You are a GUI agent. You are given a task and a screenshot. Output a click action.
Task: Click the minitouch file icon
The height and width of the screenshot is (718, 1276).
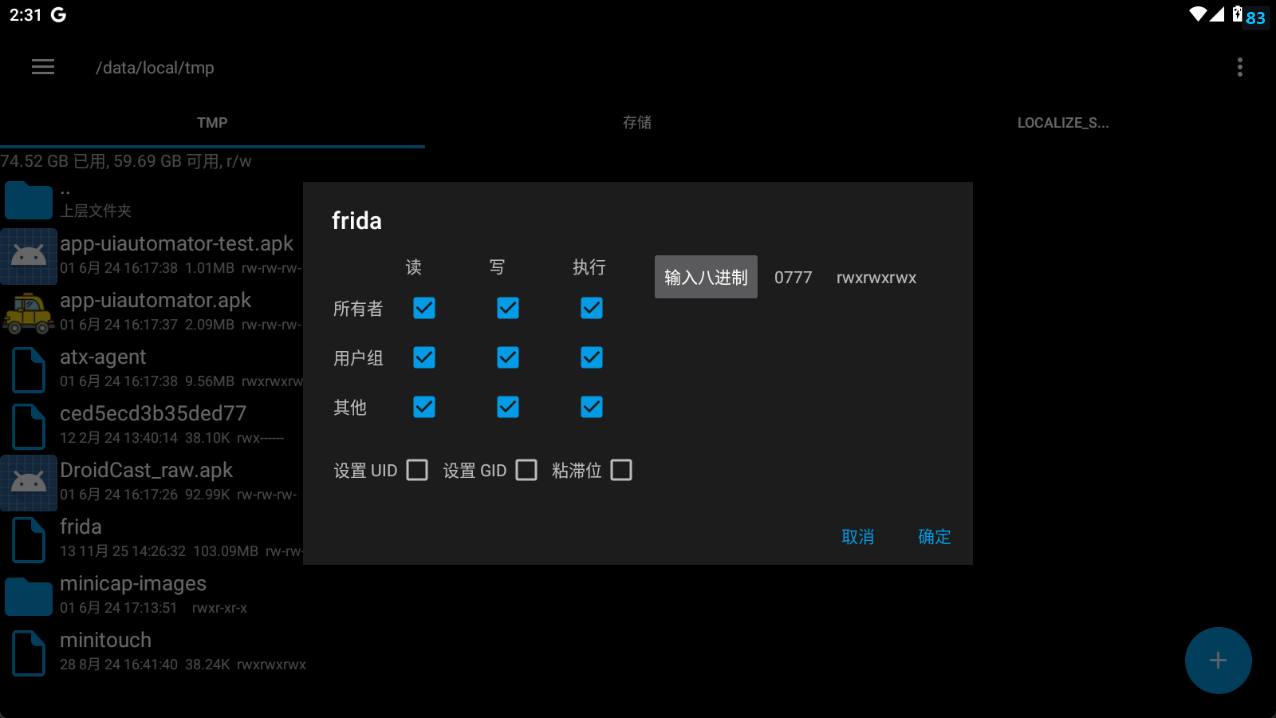point(29,653)
